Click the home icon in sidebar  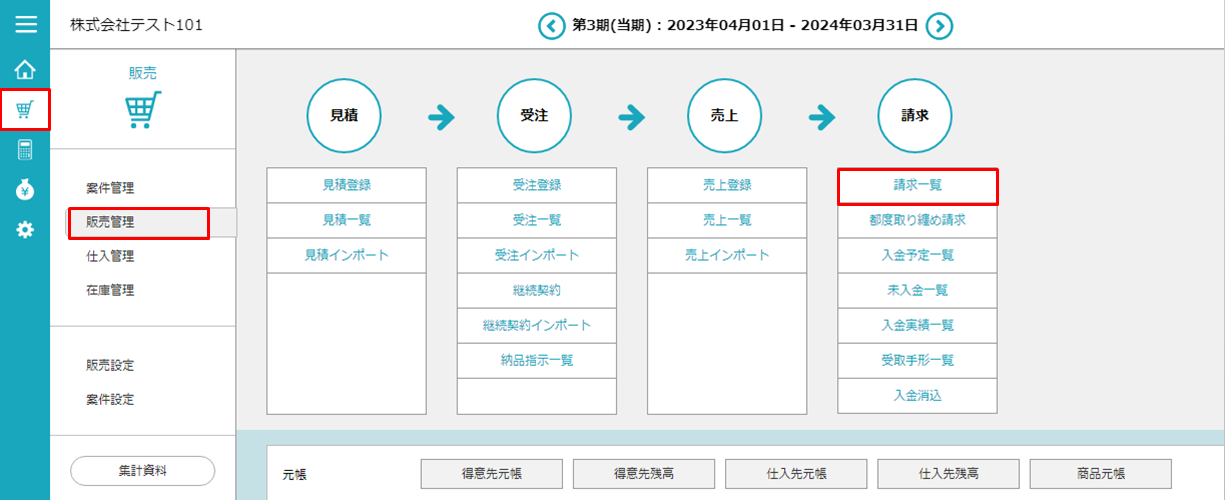(x=25, y=70)
